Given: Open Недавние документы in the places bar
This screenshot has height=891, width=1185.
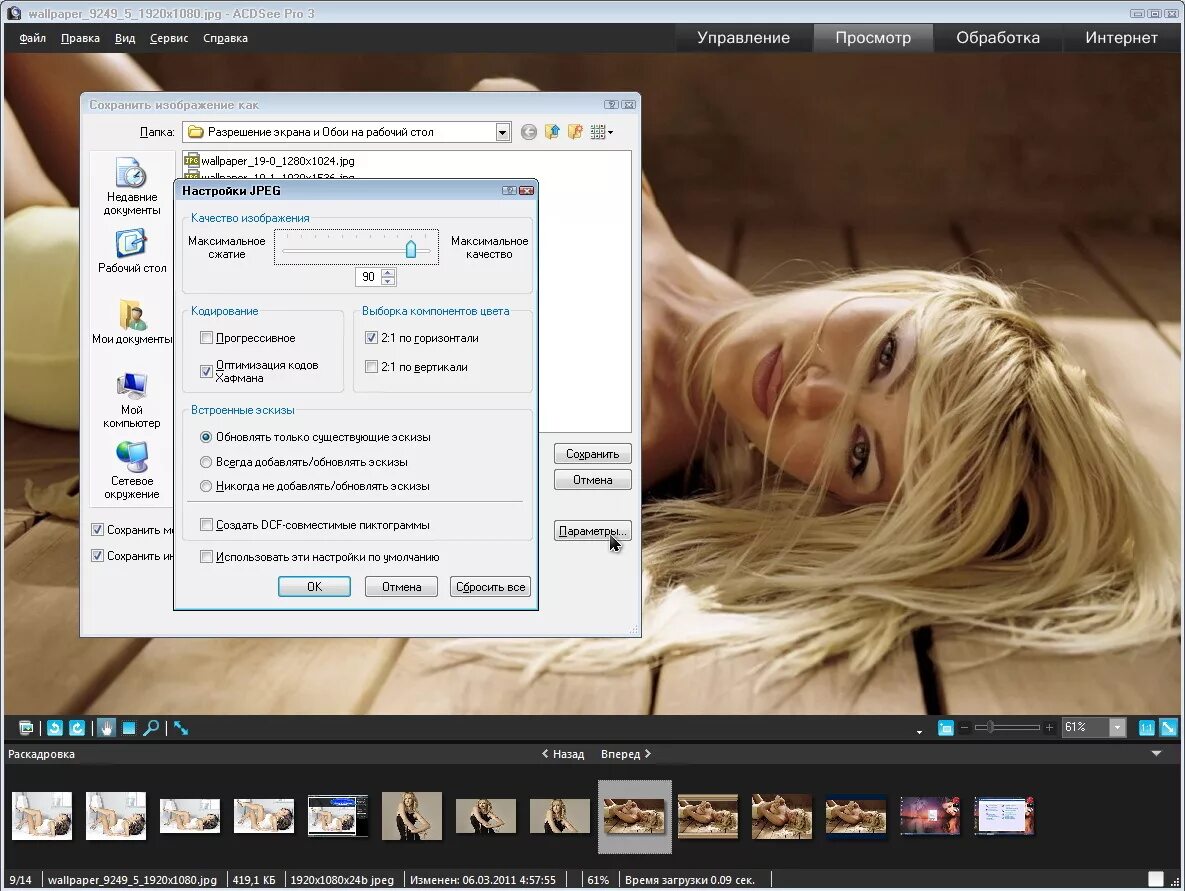Looking at the screenshot, I should pos(131,187).
